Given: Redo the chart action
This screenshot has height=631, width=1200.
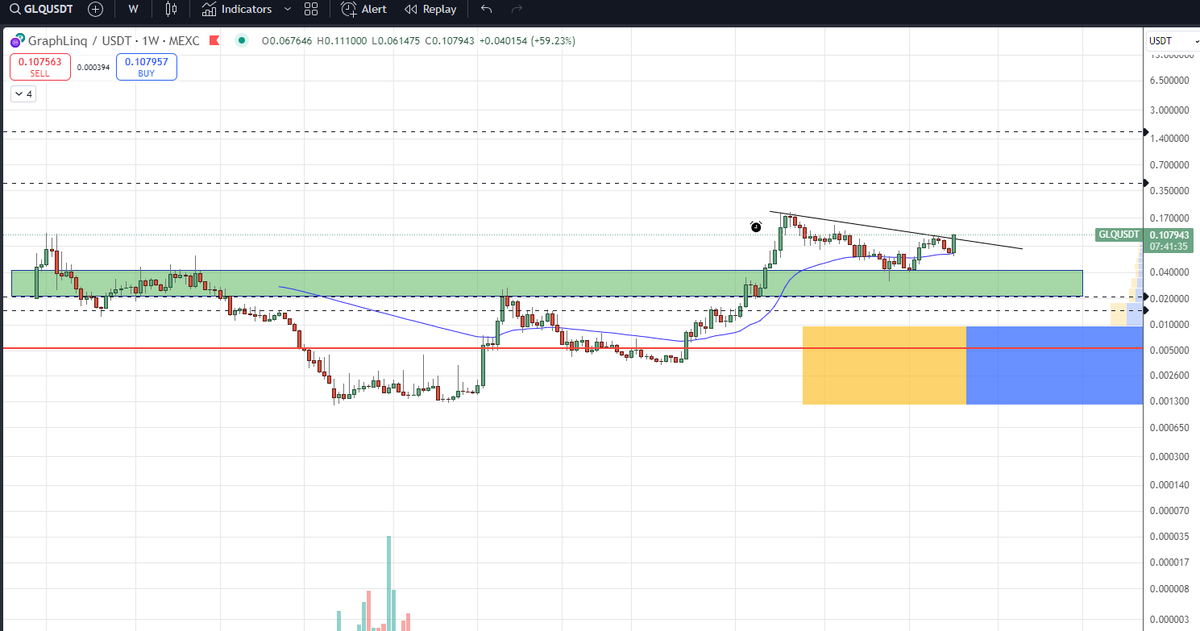Looking at the screenshot, I should pyautogui.click(x=516, y=9).
